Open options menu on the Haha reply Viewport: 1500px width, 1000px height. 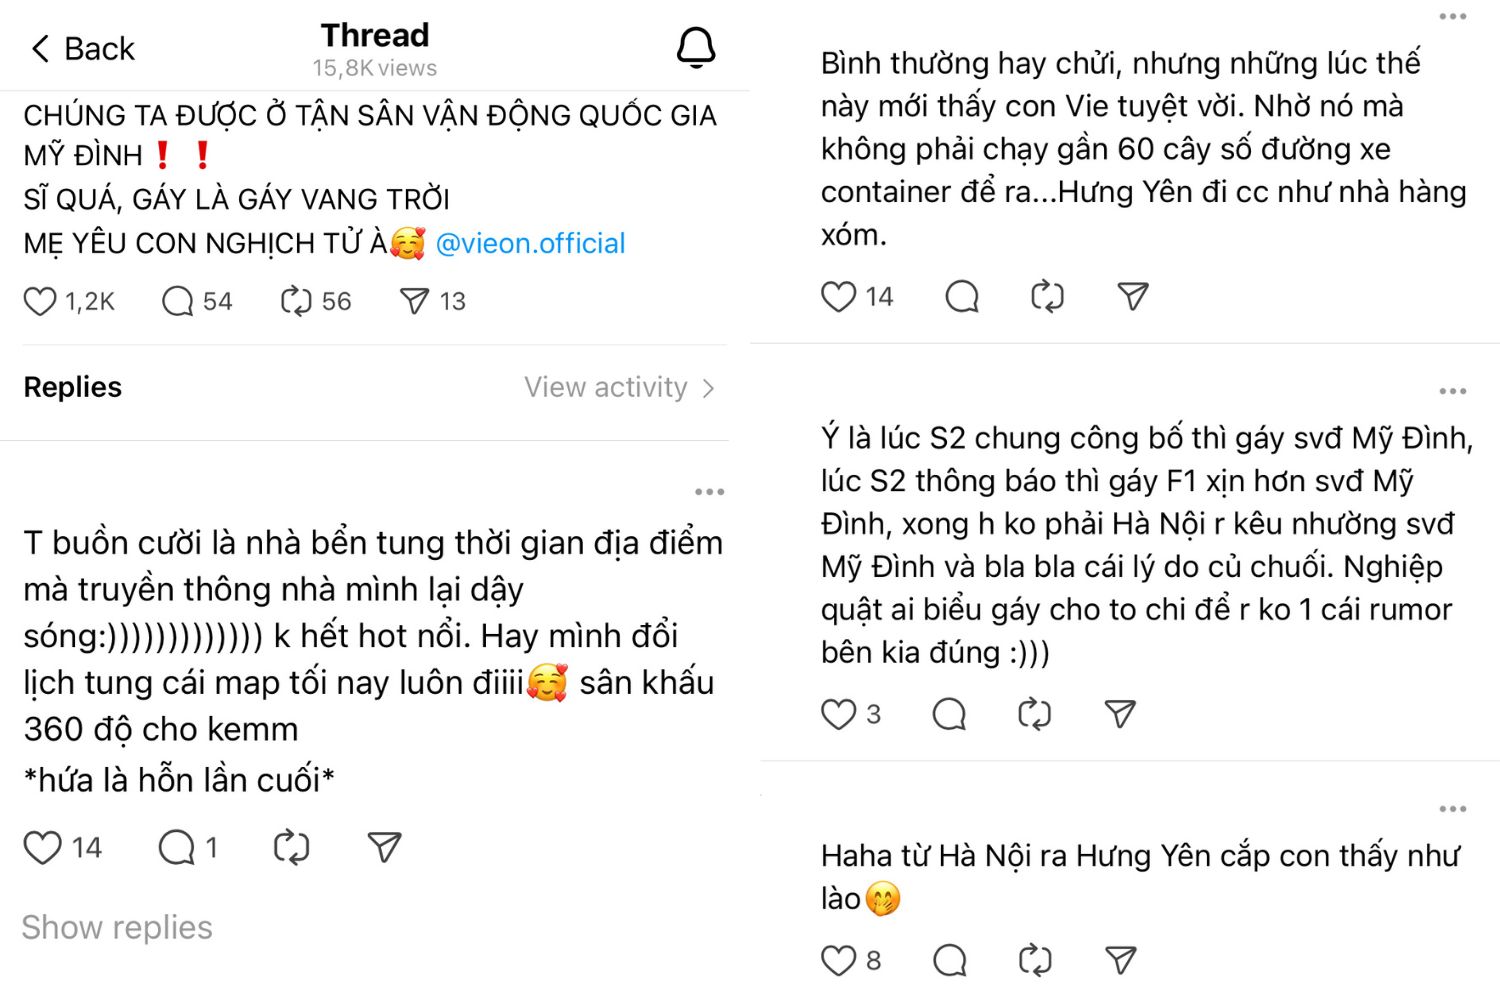[x=1451, y=808]
